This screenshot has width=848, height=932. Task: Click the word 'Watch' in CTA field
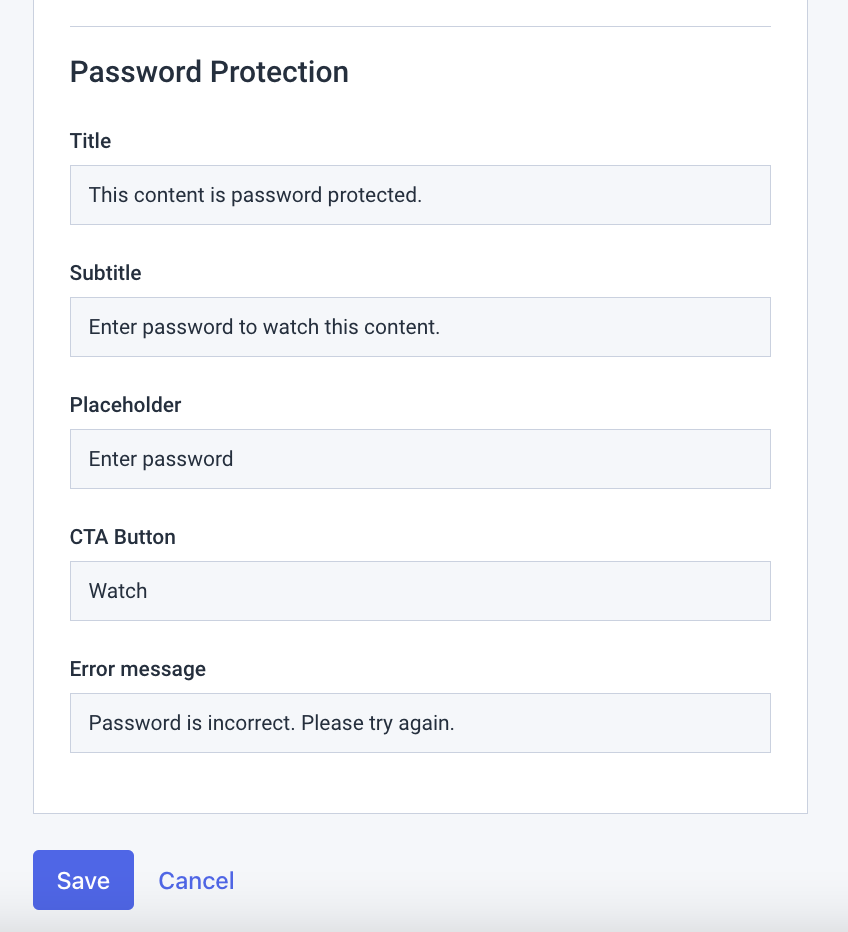(118, 591)
